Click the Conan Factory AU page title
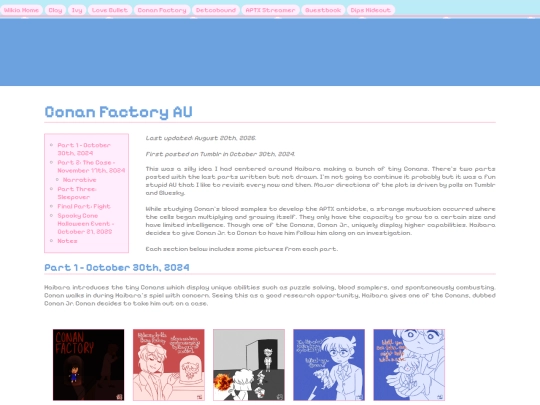540x405 pixels. pyautogui.click(x=118, y=112)
